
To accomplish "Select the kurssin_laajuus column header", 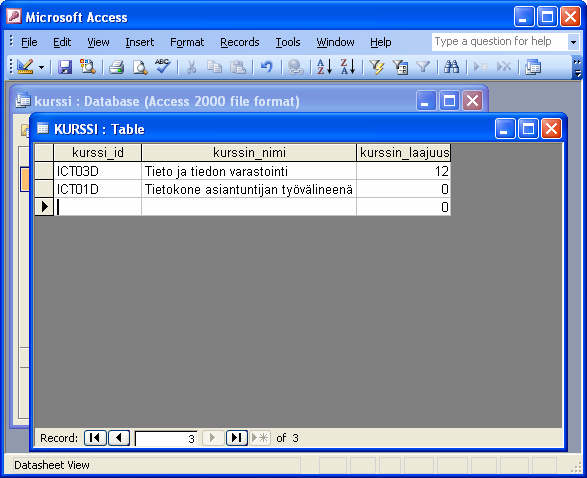I will (x=404, y=152).
